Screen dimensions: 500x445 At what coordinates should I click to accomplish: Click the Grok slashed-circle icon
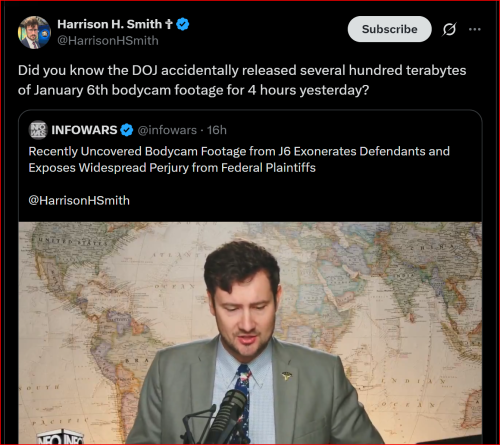[x=449, y=29]
